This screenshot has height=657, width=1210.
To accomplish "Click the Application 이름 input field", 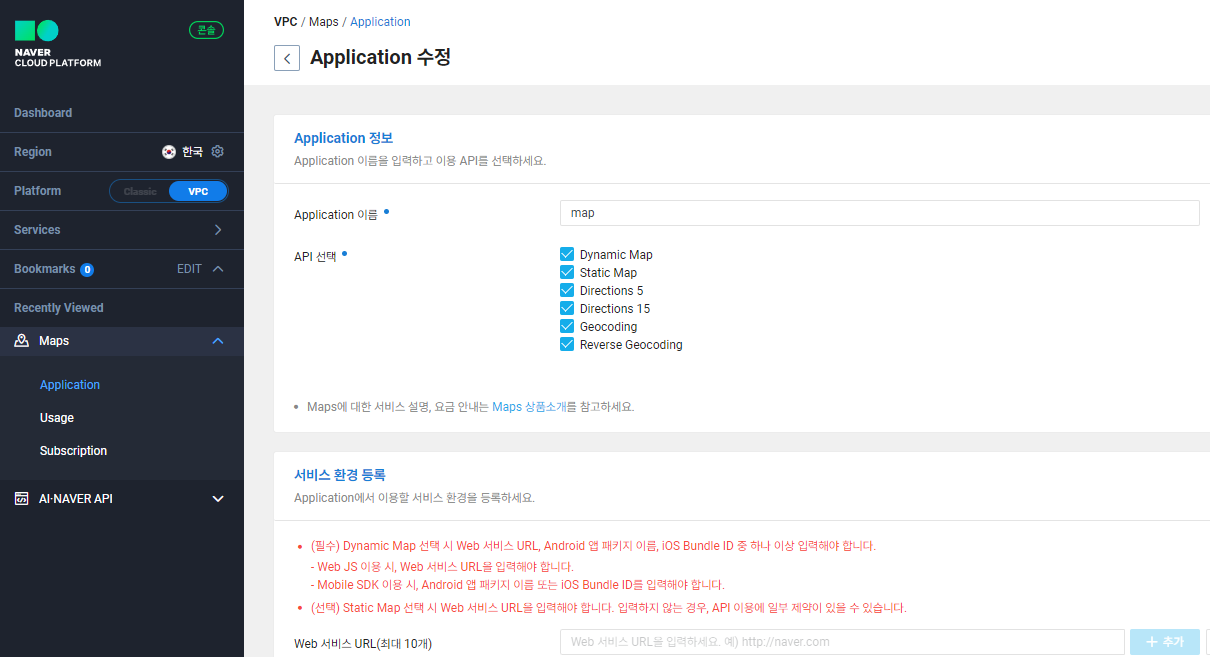I will tap(879, 213).
